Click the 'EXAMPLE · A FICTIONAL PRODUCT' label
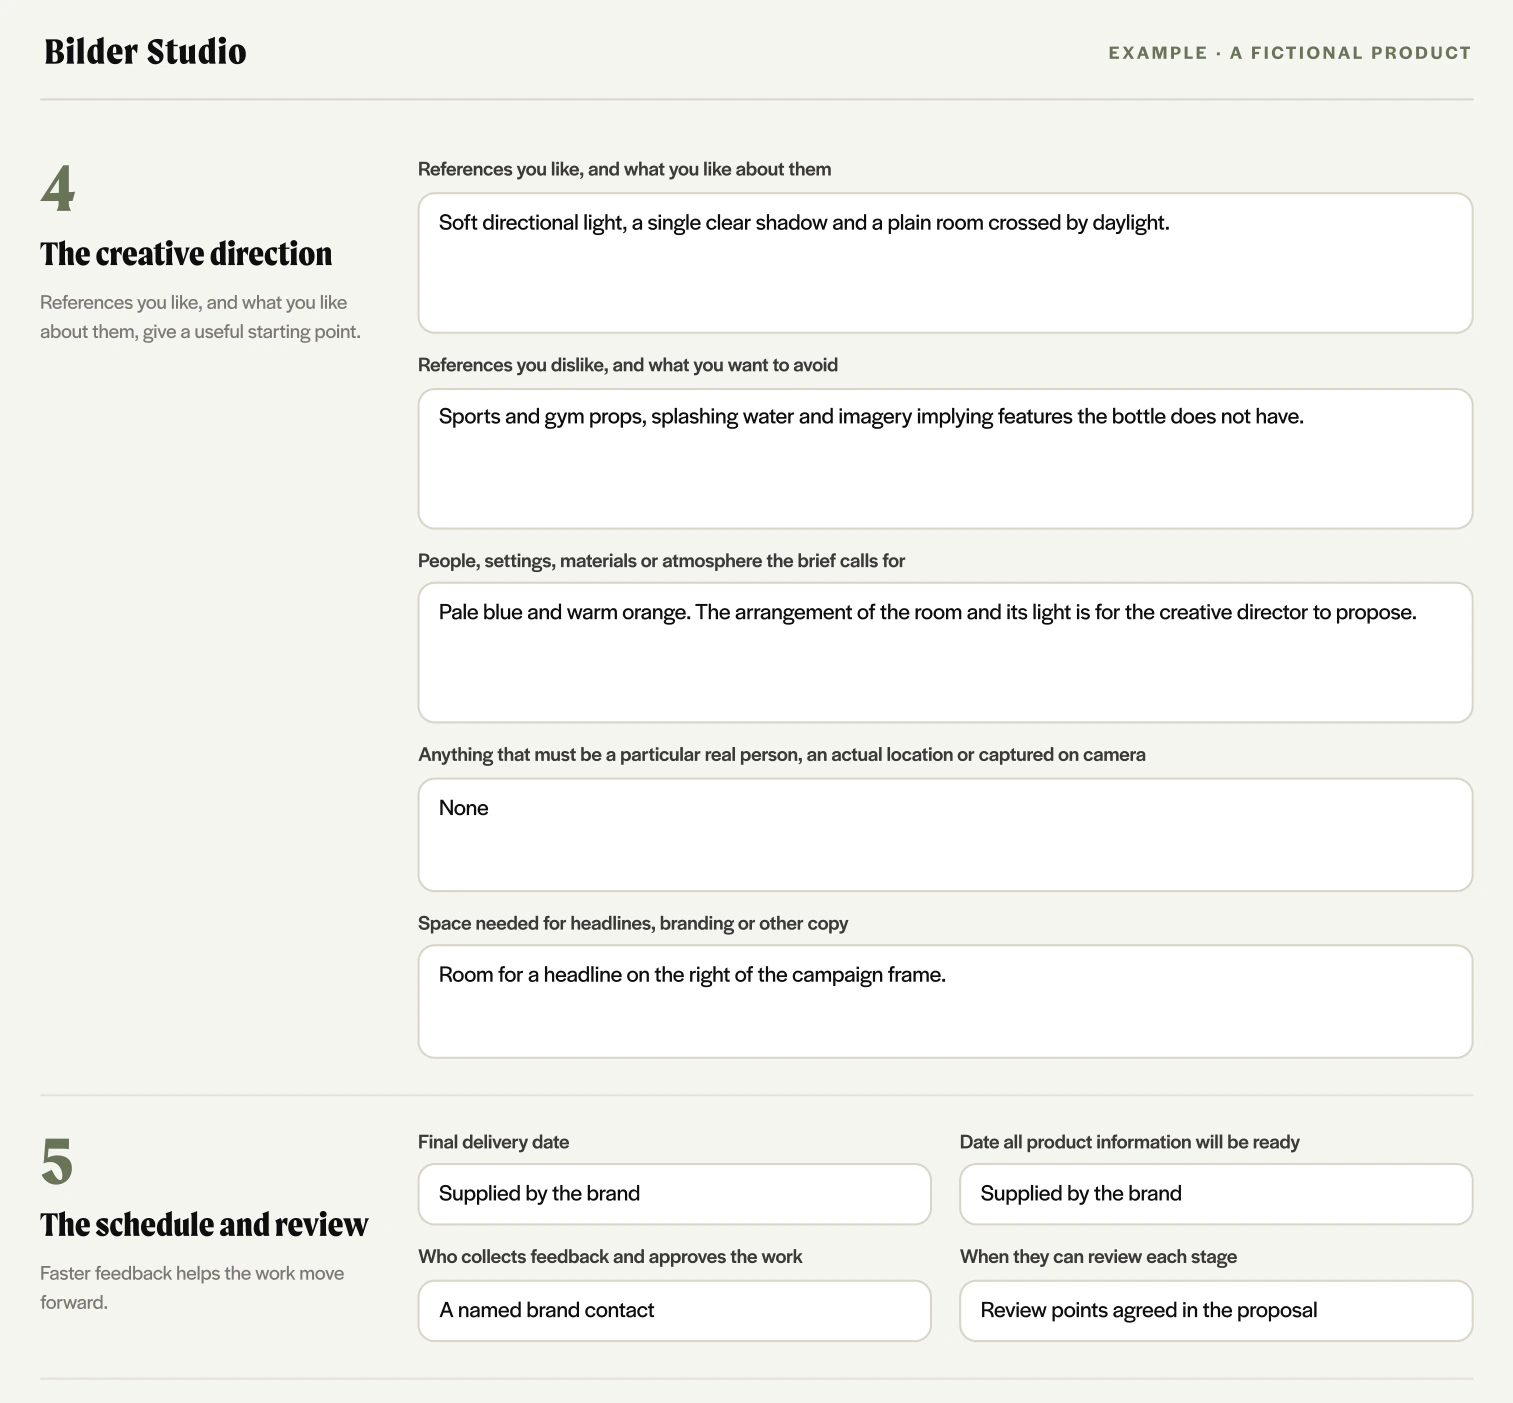1513x1403 pixels. point(1290,53)
